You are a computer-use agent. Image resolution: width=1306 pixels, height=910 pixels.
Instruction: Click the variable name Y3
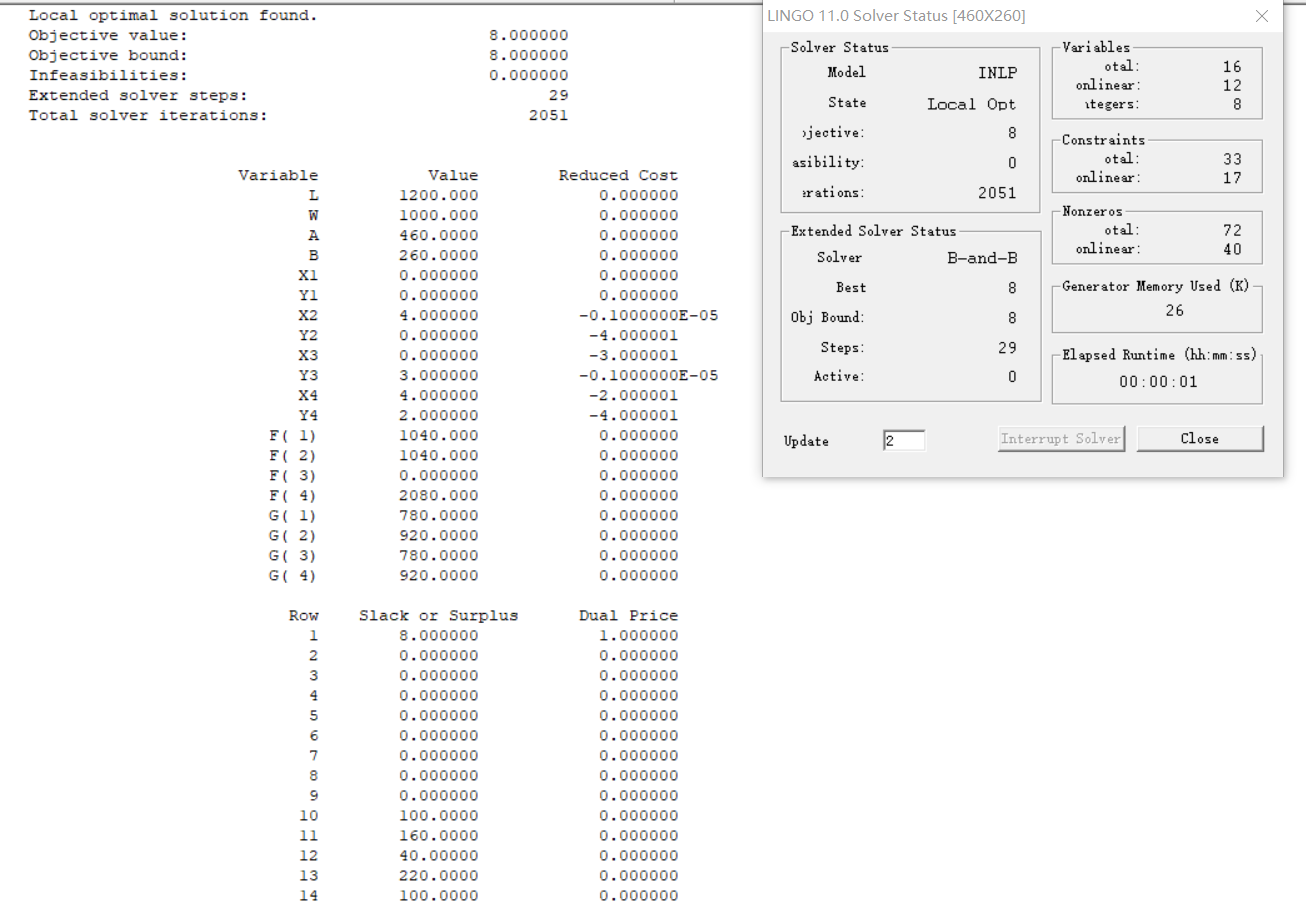click(308, 376)
